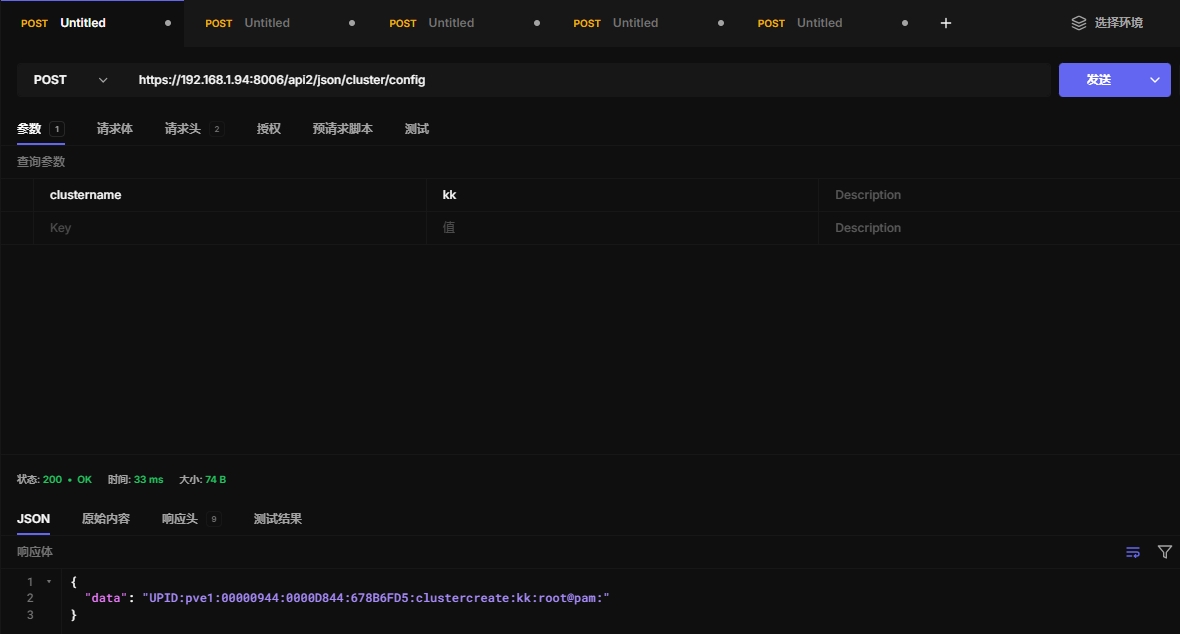The image size is (1180, 634).
Task: Open a new request tab with plus
Action: point(946,23)
